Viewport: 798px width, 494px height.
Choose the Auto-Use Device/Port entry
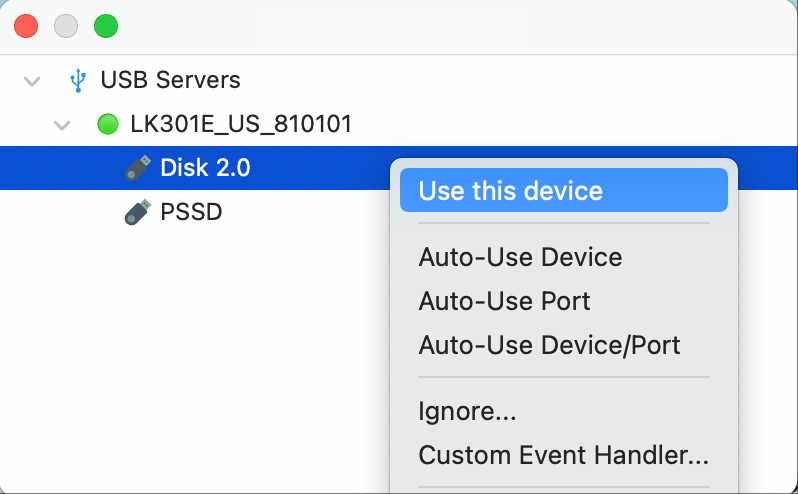click(x=549, y=345)
